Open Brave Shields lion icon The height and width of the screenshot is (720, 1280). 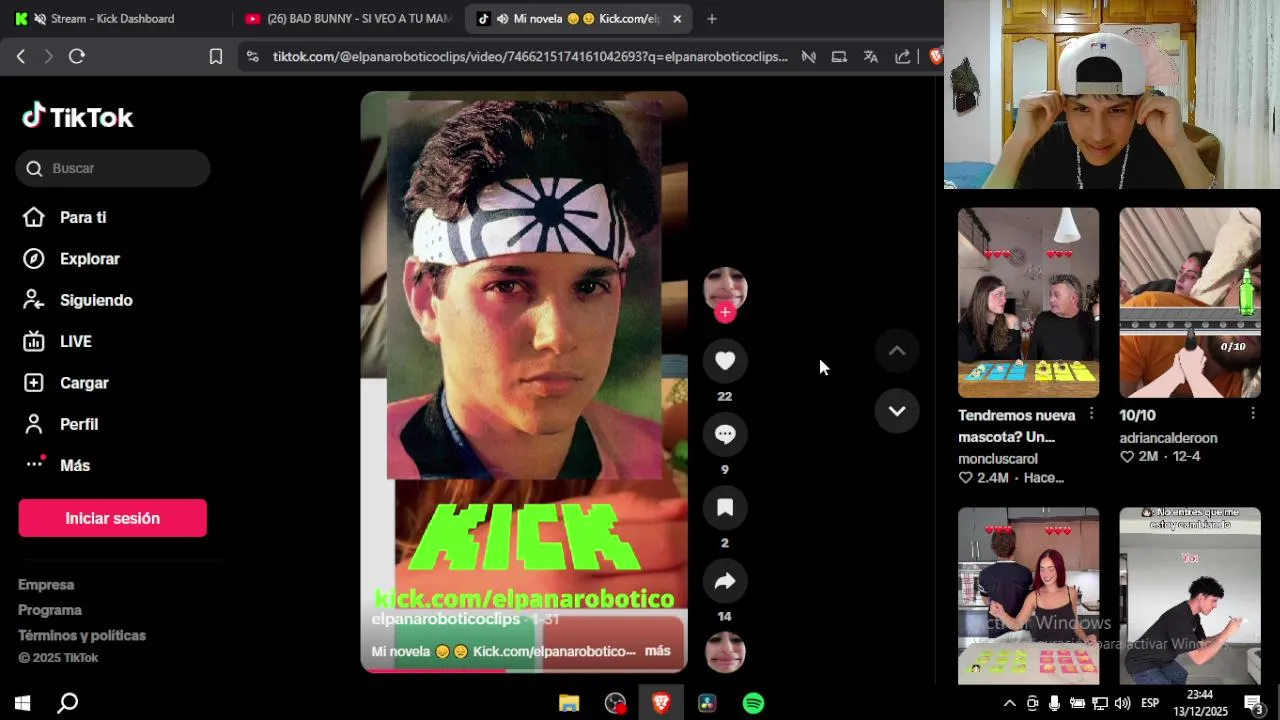935,57
